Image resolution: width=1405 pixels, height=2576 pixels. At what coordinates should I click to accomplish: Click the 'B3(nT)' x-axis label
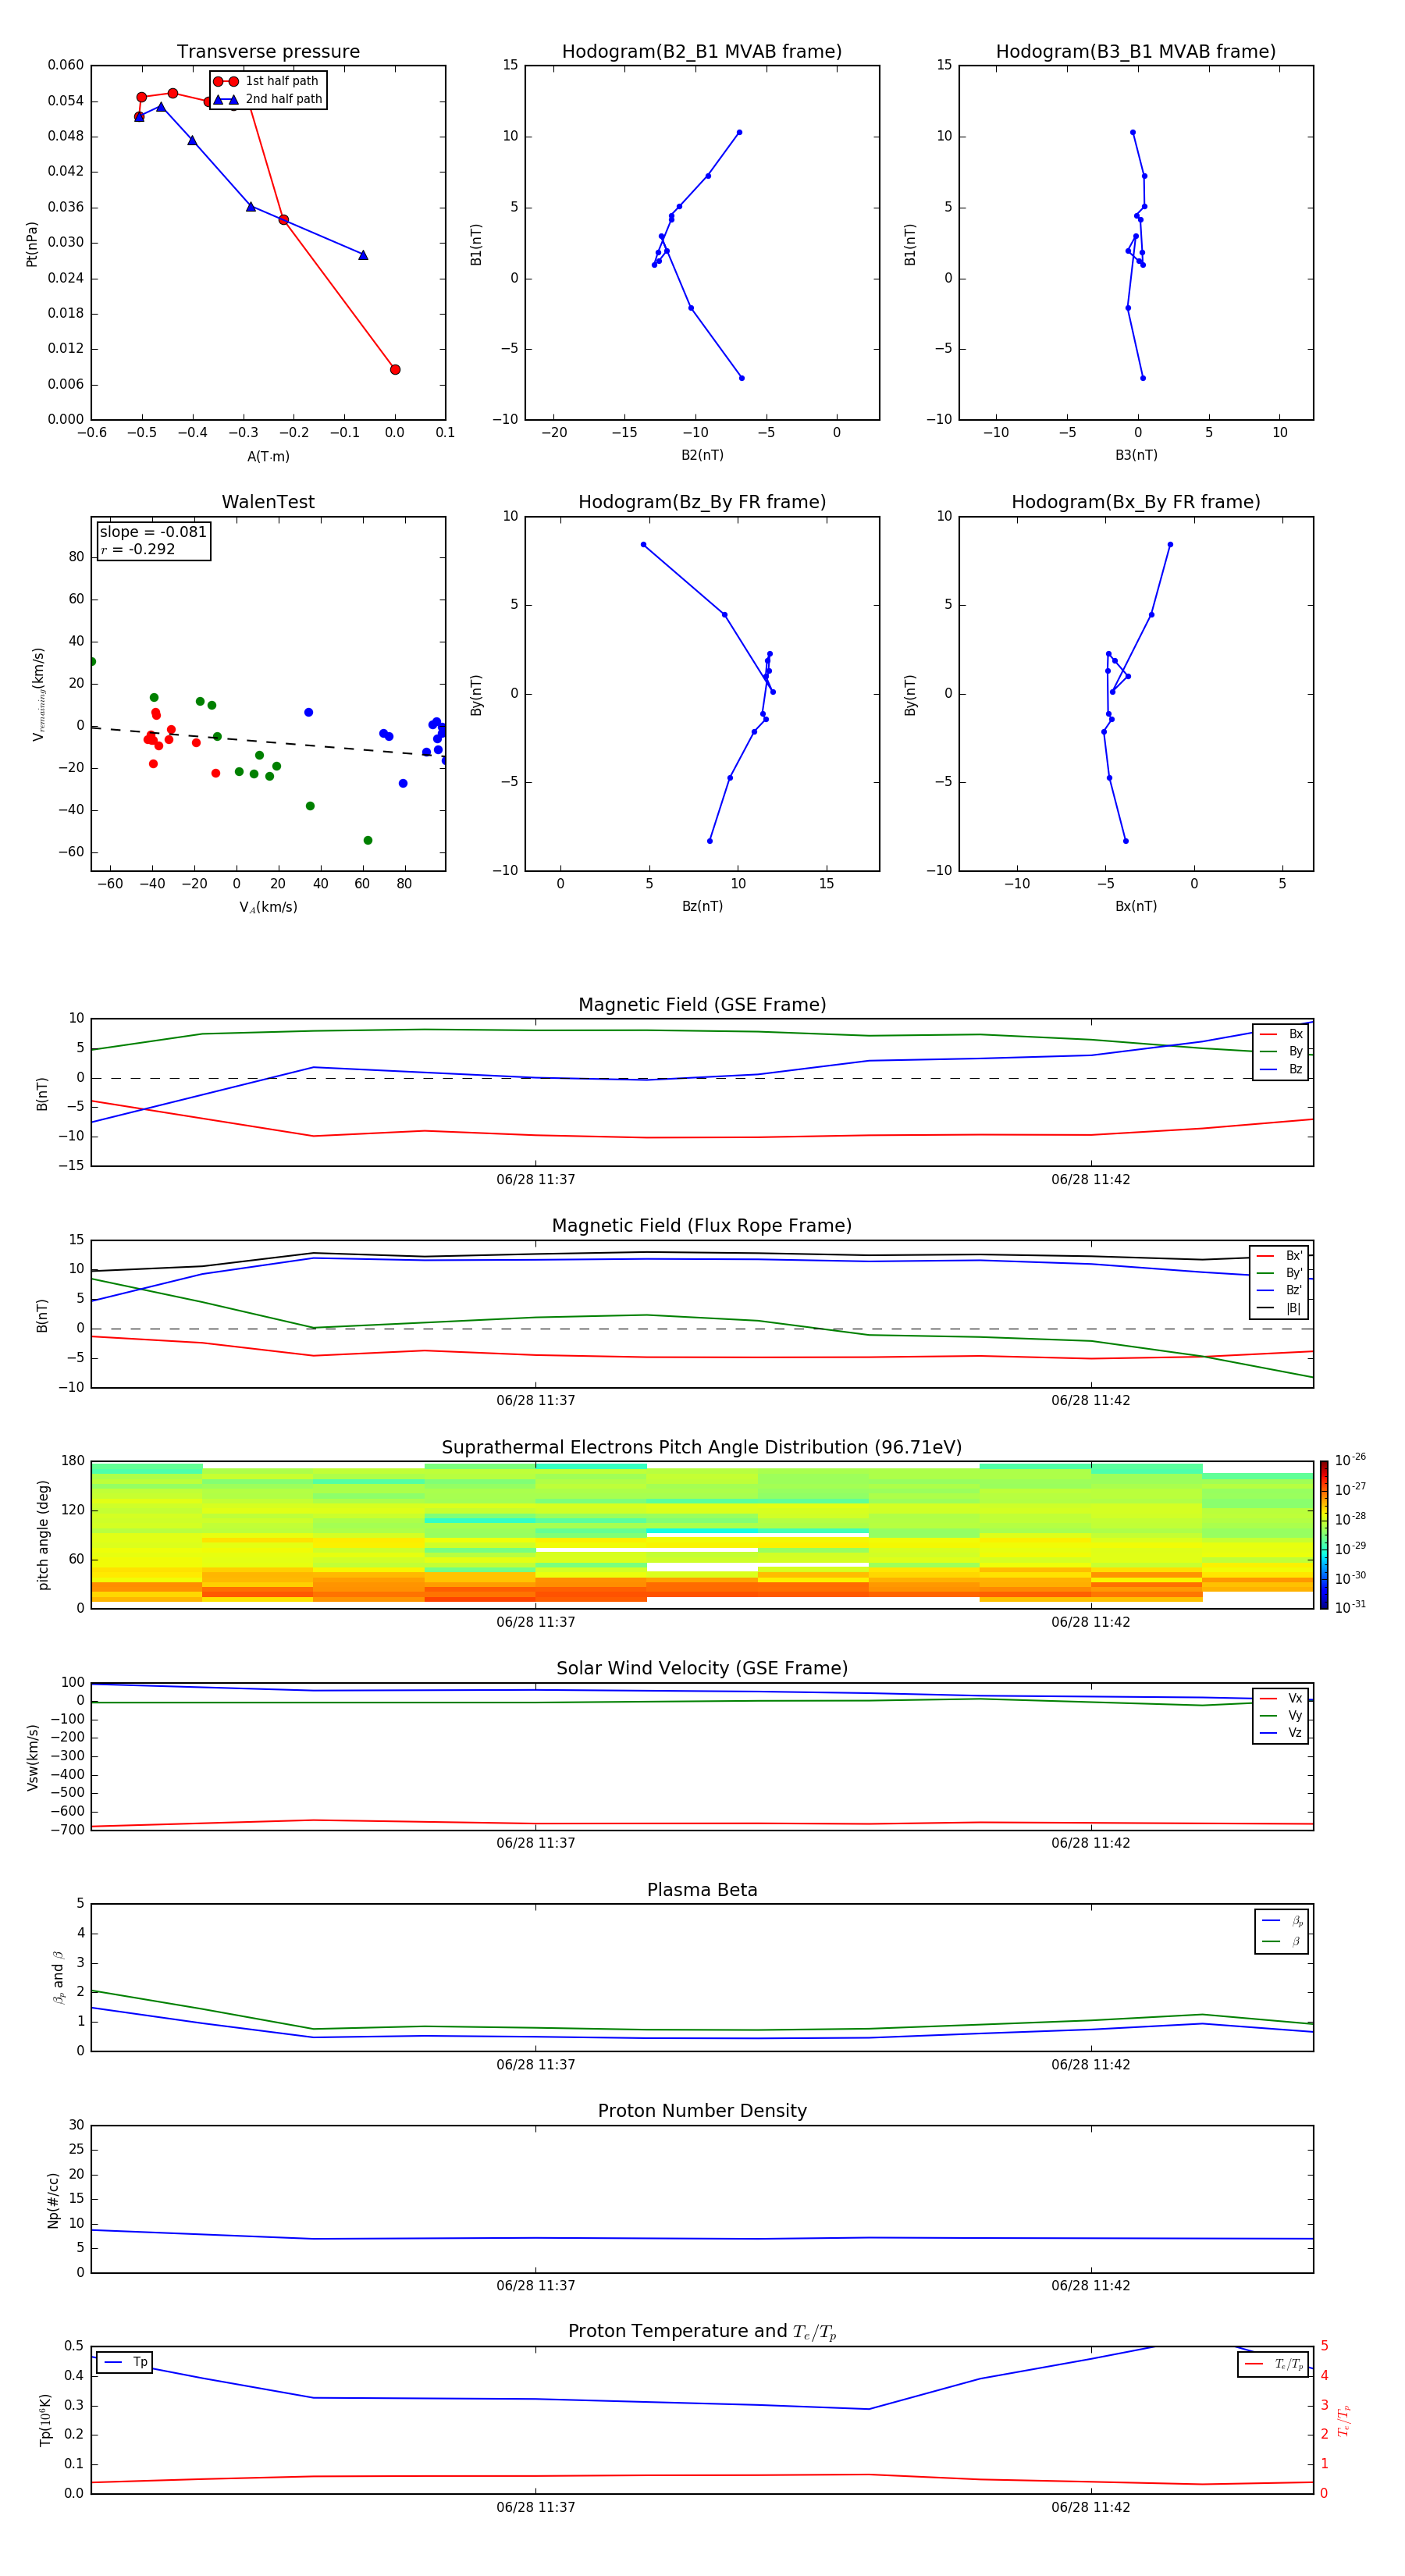[x=1136, y=455]
